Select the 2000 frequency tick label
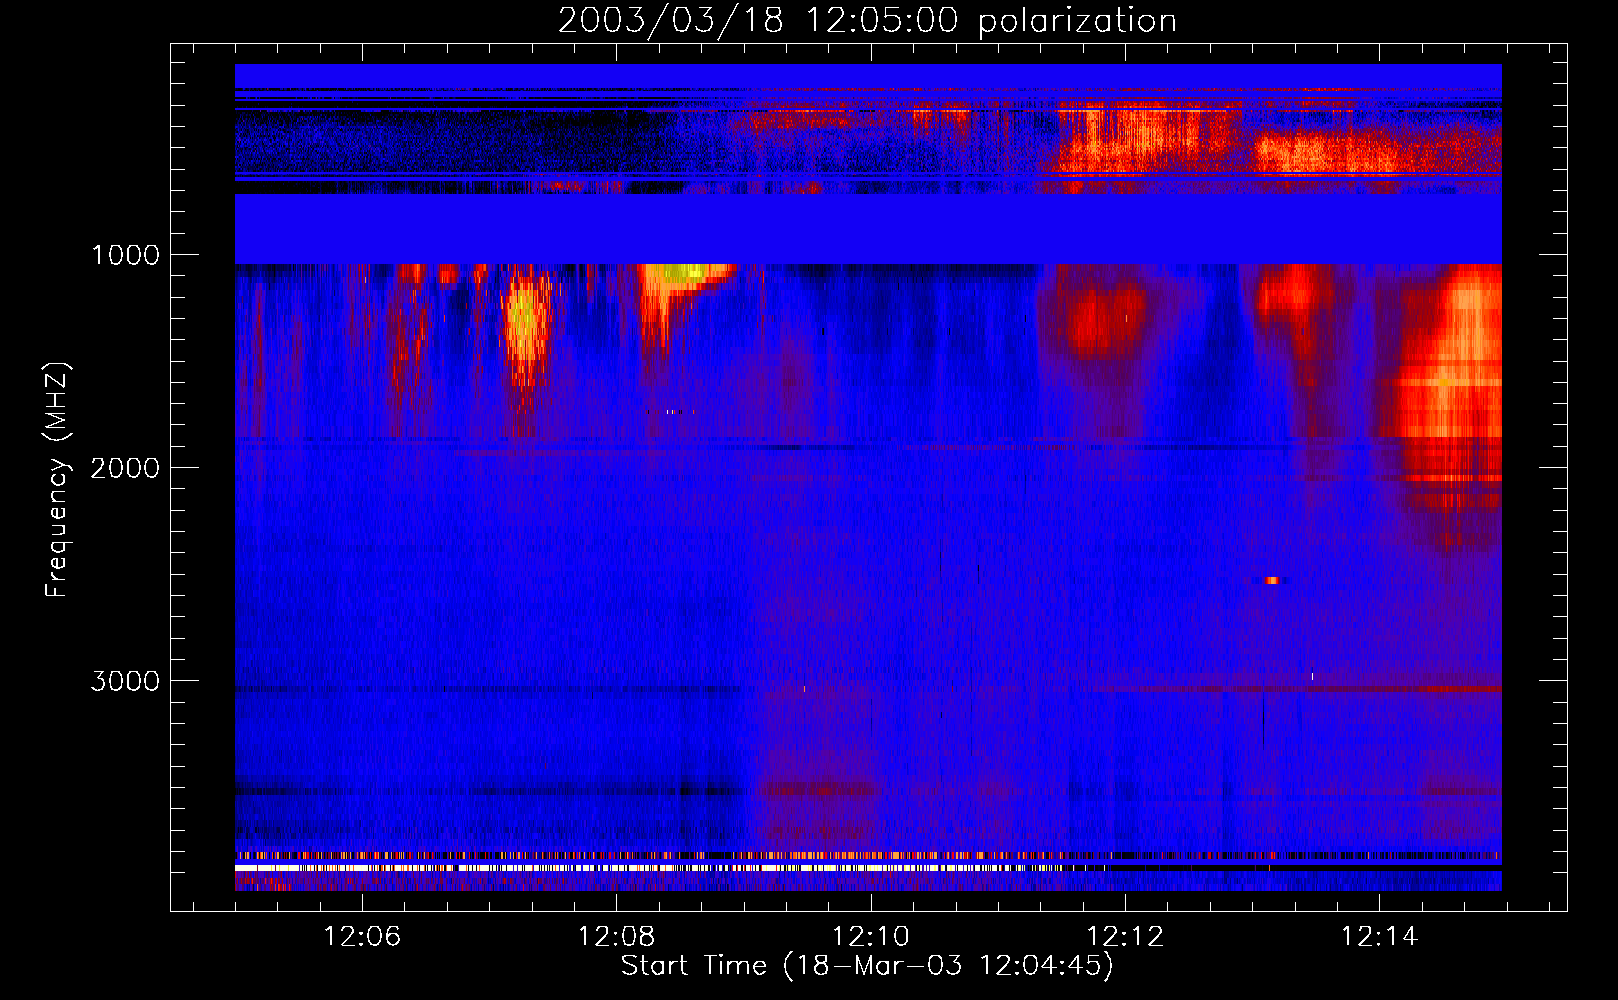This screenshot has width=1618, height=1000. [x=125, y=468]
